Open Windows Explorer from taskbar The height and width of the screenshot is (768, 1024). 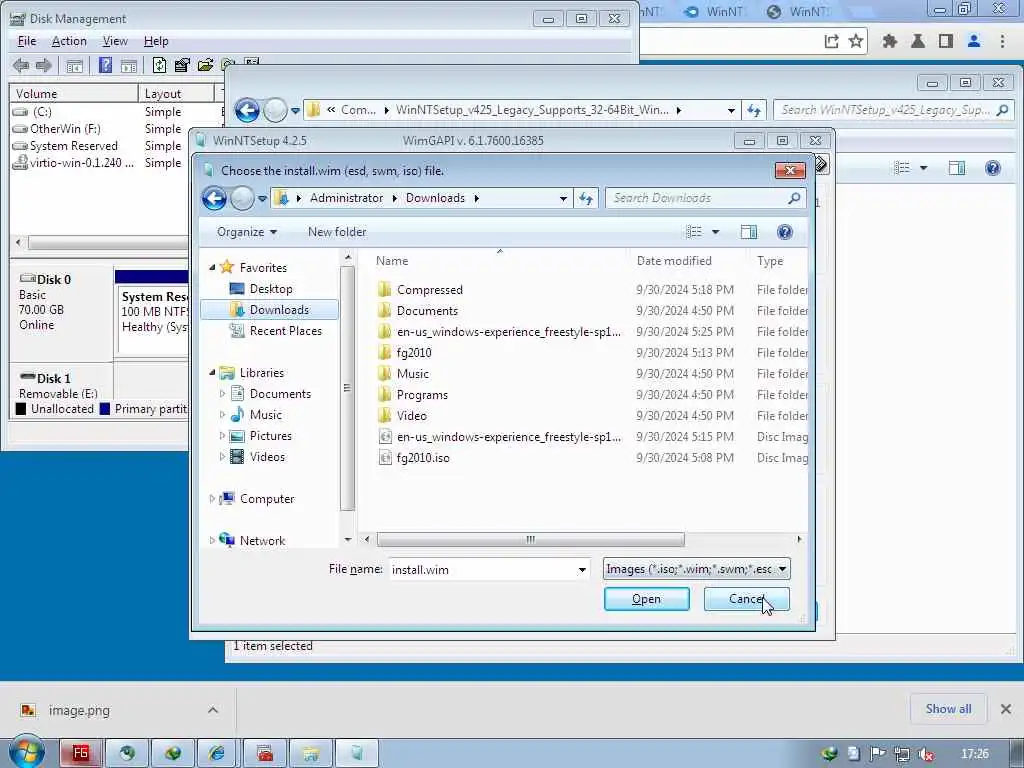point(311,753)
